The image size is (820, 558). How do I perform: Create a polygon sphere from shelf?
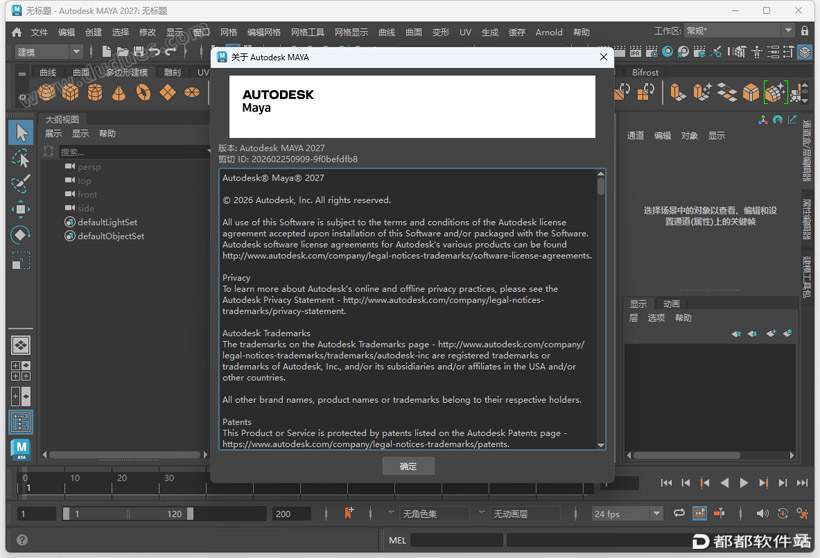point(47,93)
